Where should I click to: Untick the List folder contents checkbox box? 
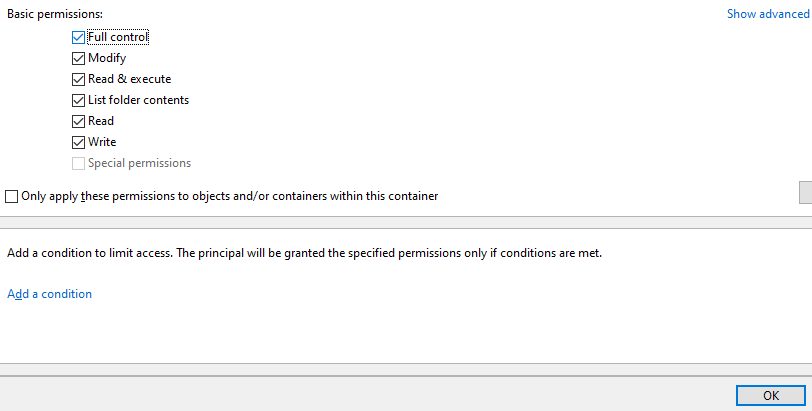click(78, 100)
